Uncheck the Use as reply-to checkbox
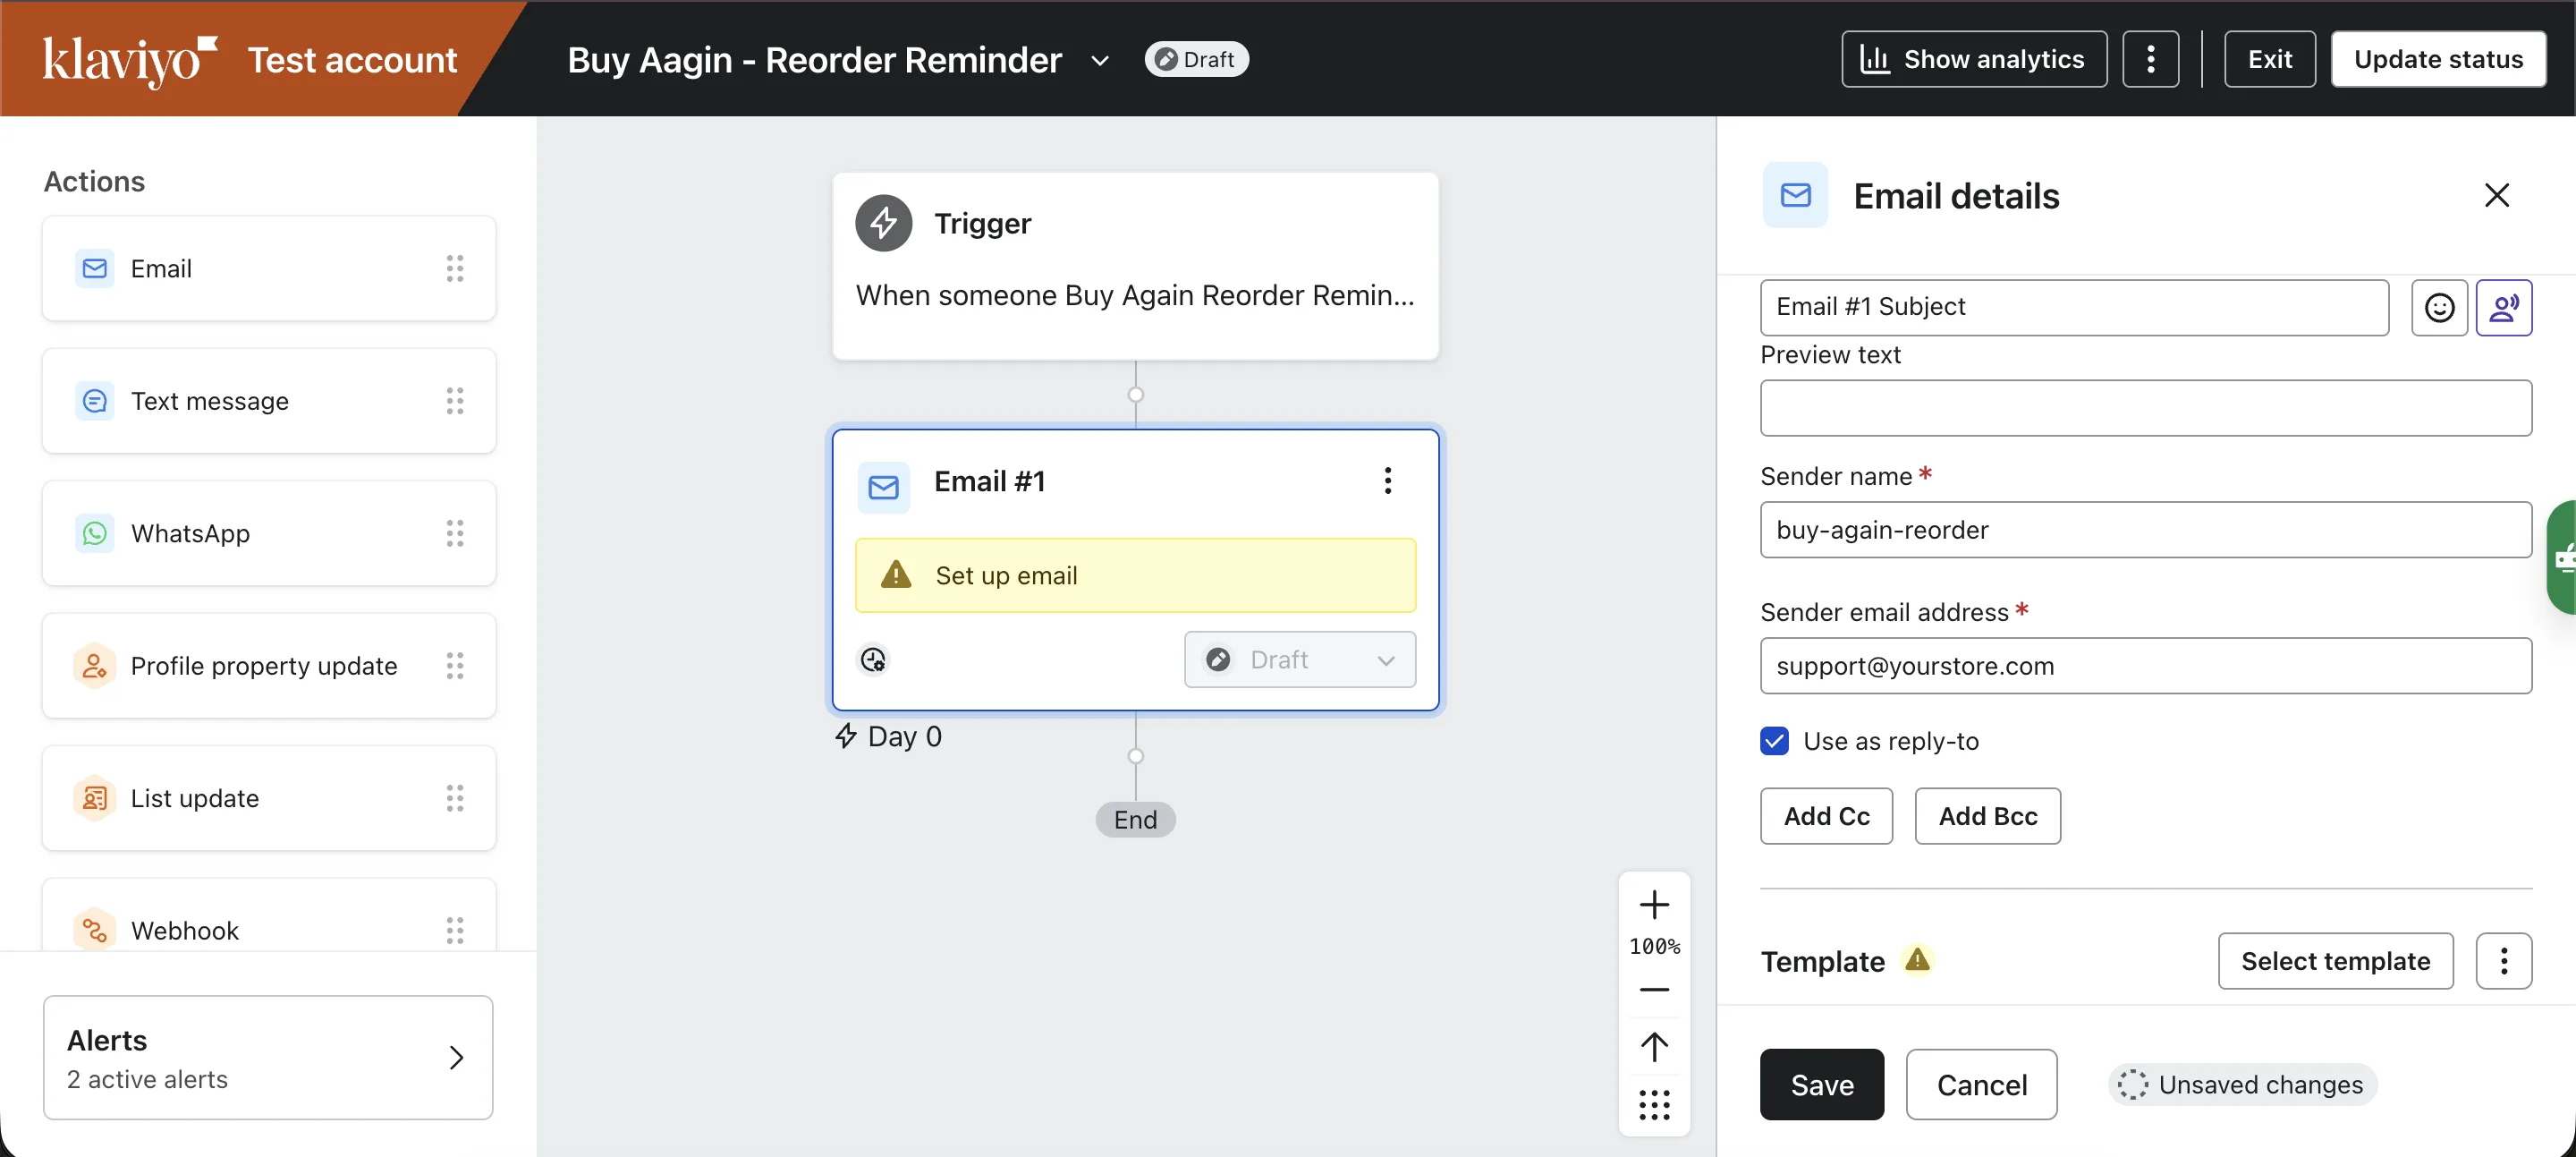 coord(1774,741)
